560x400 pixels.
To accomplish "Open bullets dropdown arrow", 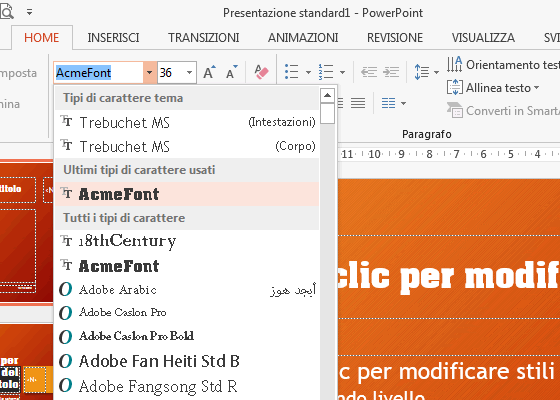I will point(308,72).
